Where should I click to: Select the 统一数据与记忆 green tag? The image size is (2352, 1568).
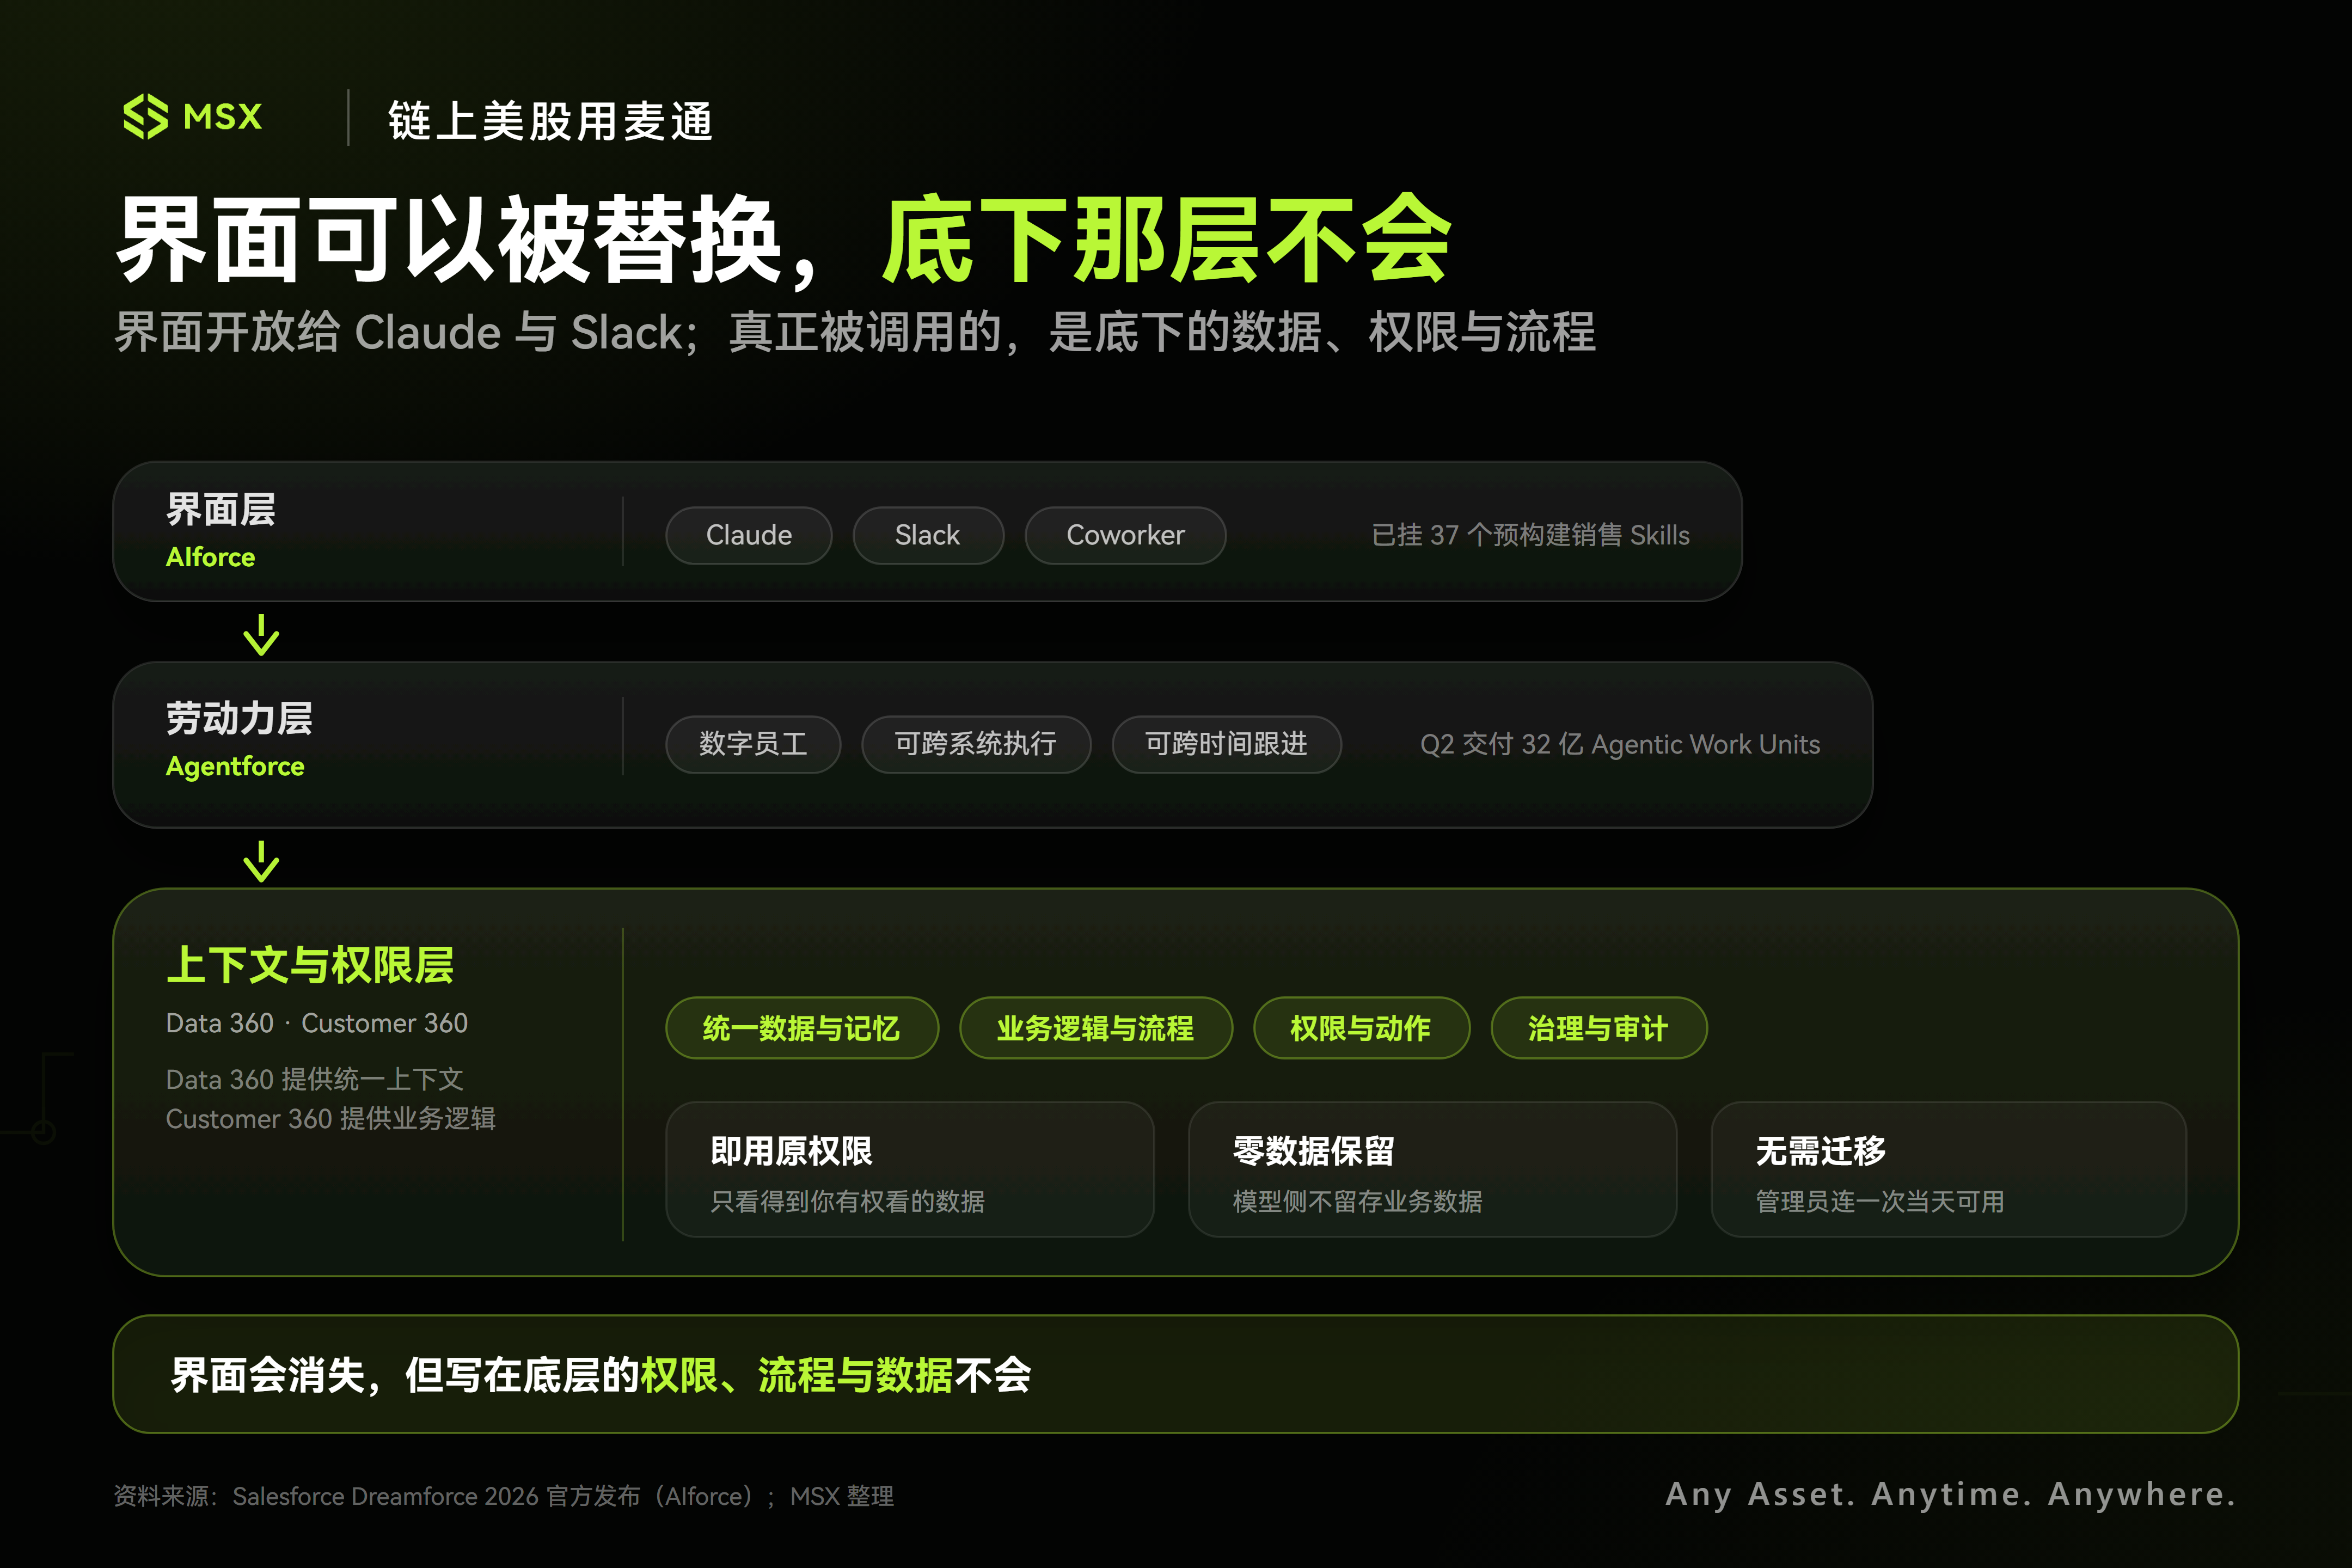pyautogui.click(x=802, y=1028)
